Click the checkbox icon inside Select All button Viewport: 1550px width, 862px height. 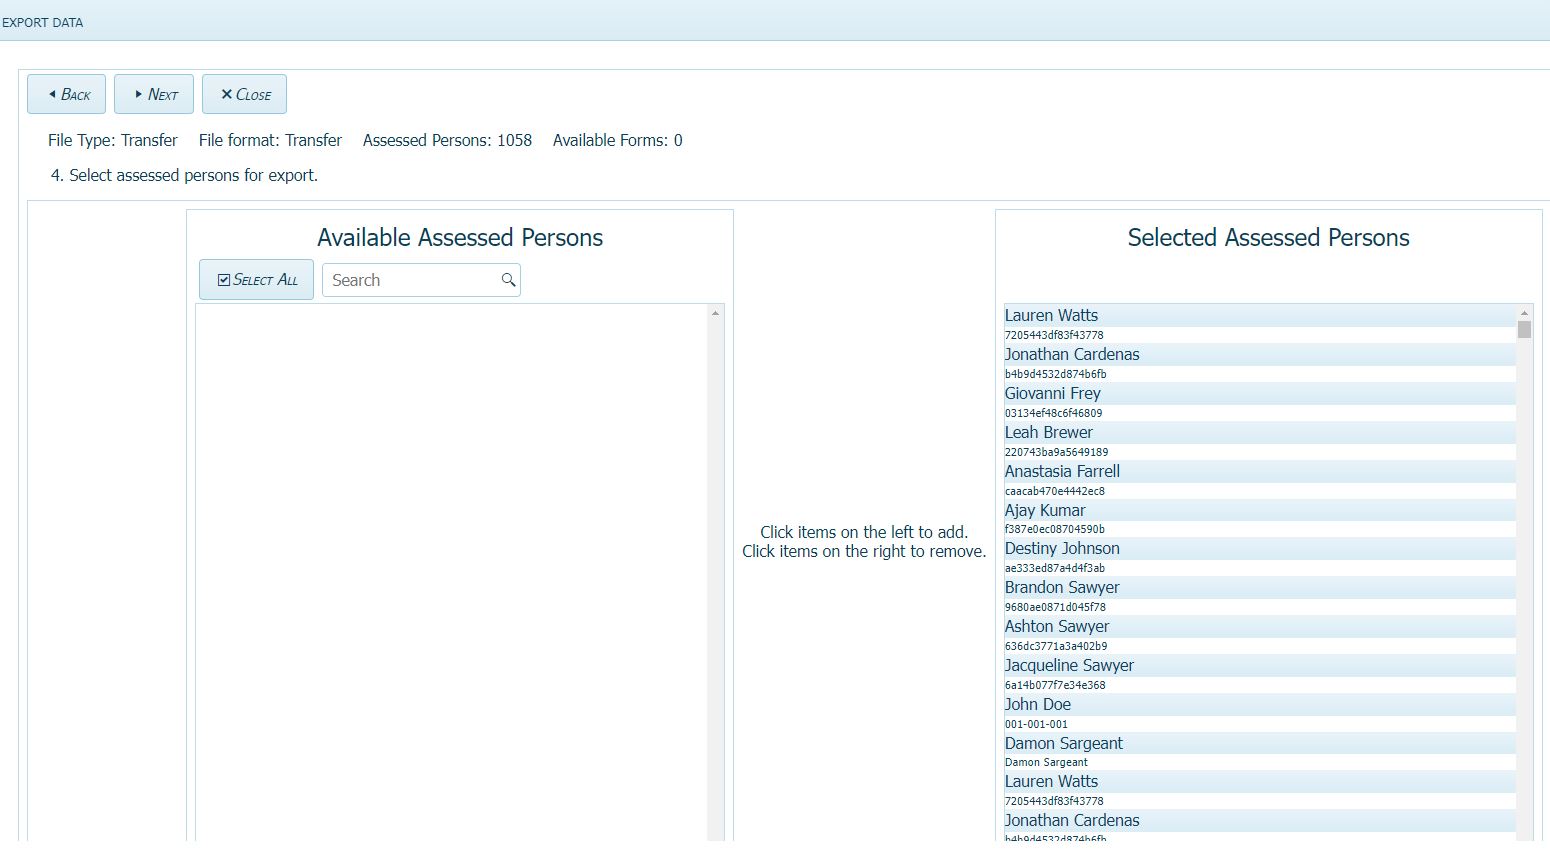click(x=224, y=279)
